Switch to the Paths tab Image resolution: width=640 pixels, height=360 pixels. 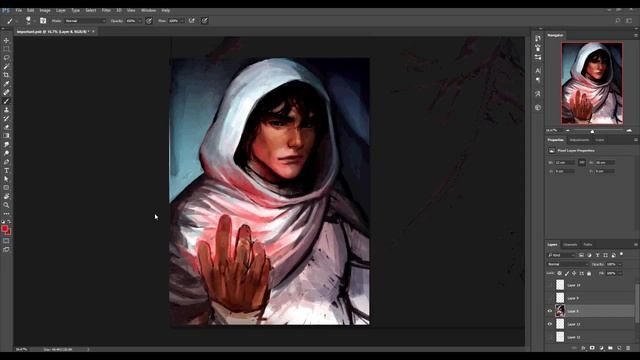click(x=588, y=245)
